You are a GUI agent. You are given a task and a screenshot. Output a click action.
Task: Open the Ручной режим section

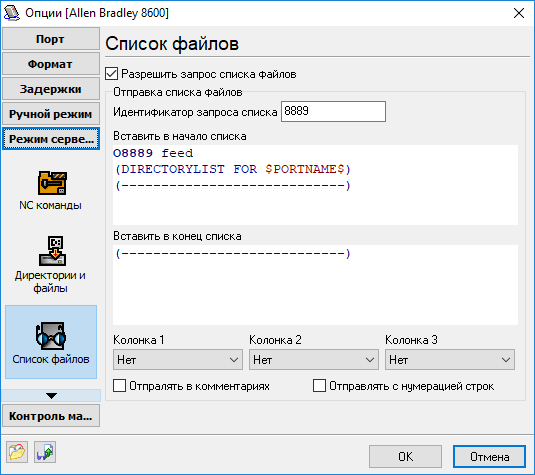click(51, 114)
